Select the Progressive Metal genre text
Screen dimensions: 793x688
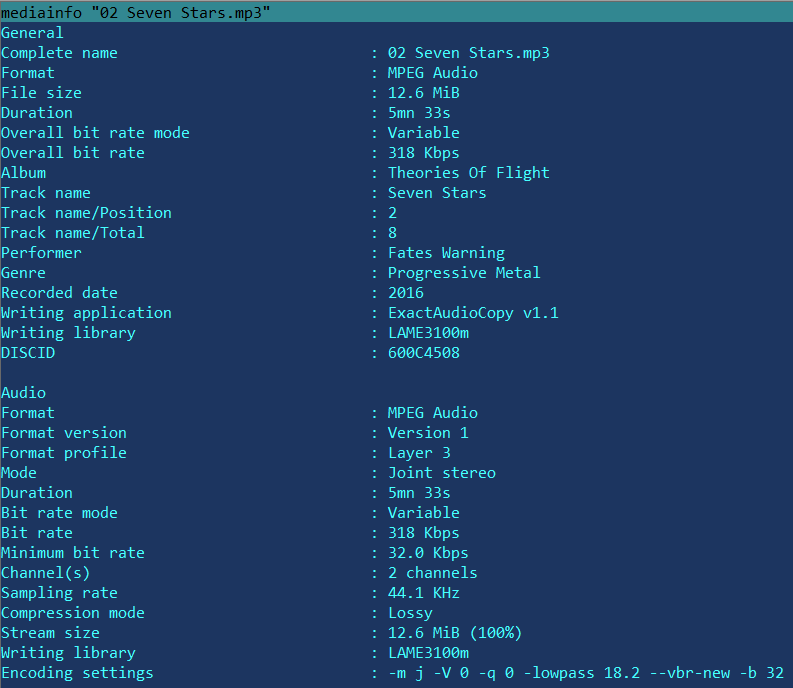(464, 273)
